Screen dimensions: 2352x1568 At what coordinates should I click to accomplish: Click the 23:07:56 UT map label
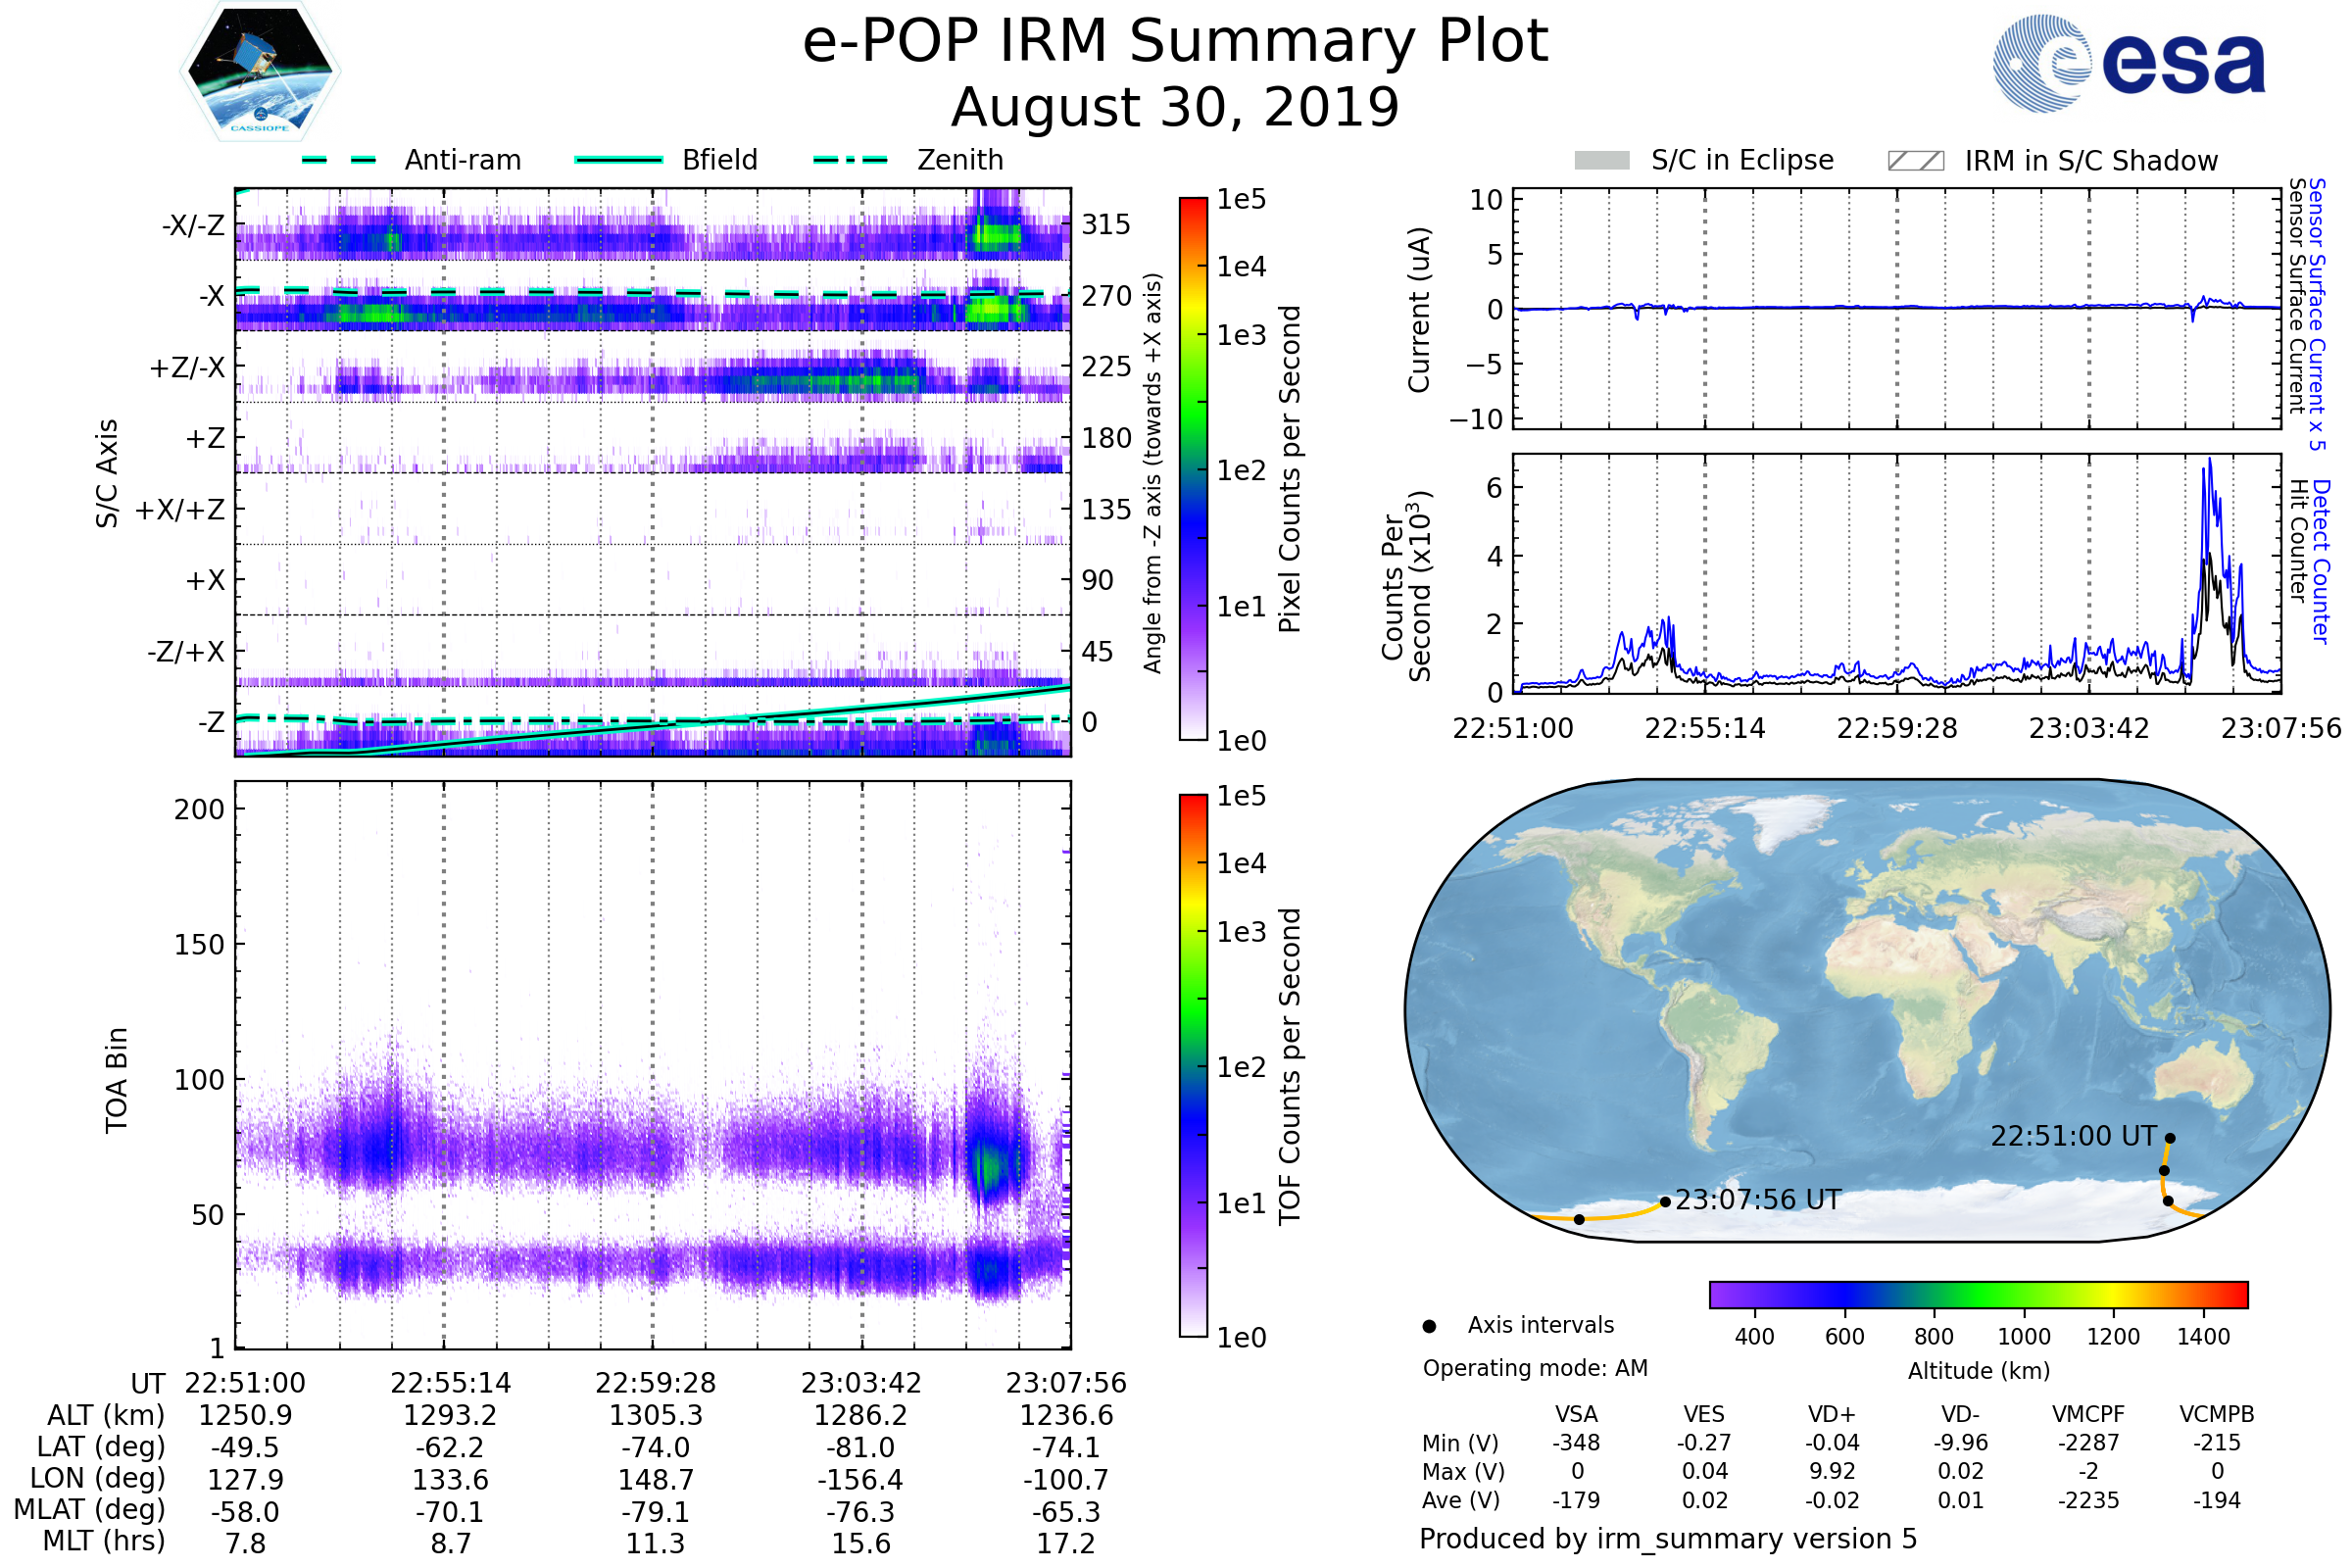coord(1758,1200)
